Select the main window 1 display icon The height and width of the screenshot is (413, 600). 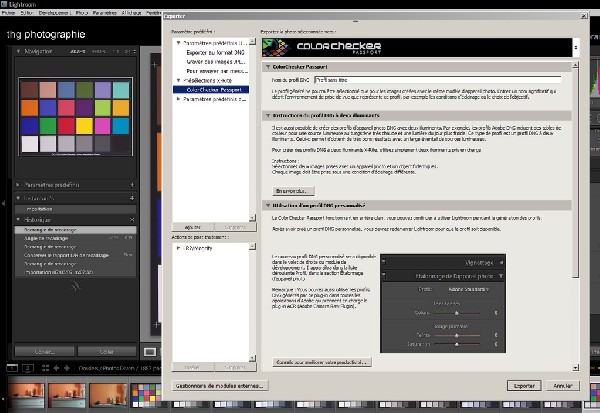12,368
